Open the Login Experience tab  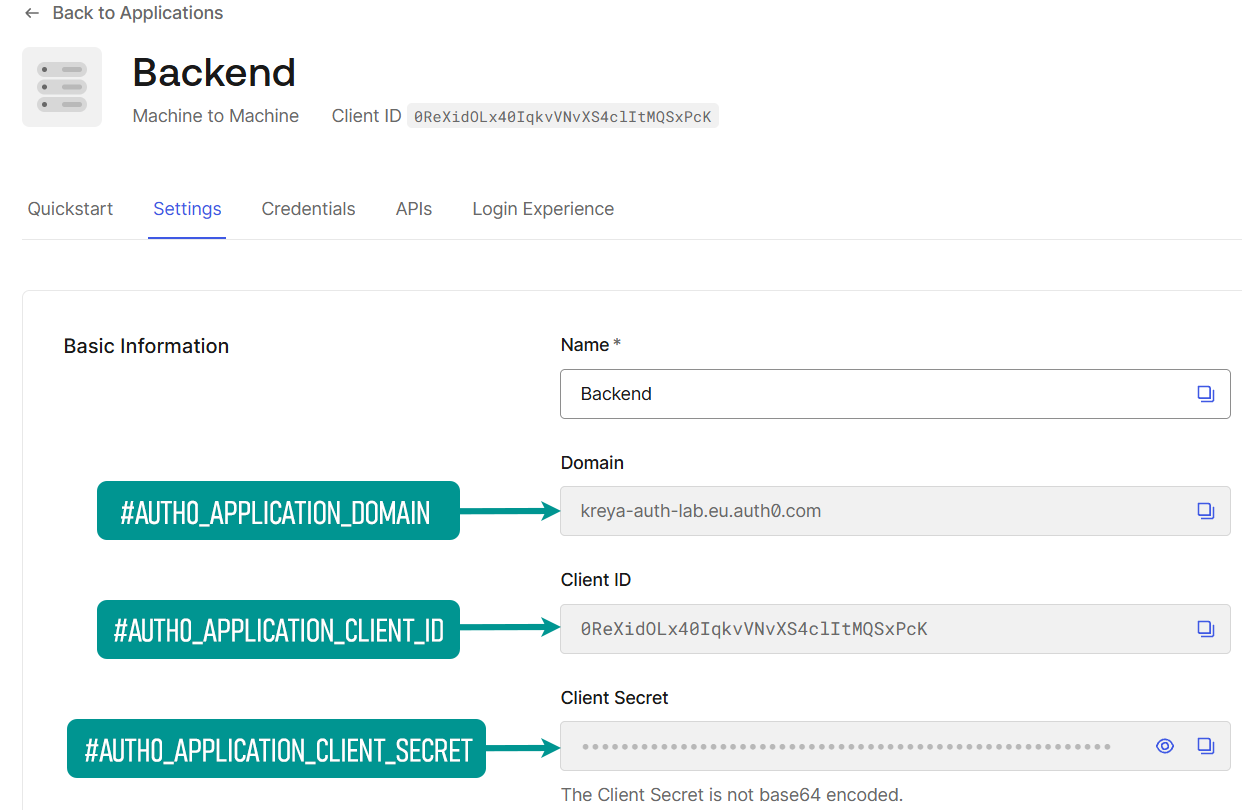[x=543, y=209]
